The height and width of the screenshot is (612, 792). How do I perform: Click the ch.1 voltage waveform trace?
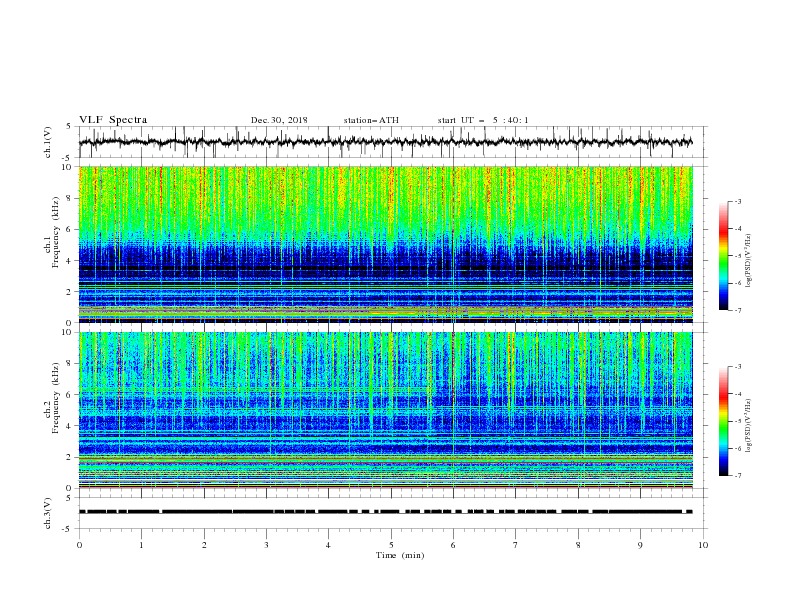[385, 142]
